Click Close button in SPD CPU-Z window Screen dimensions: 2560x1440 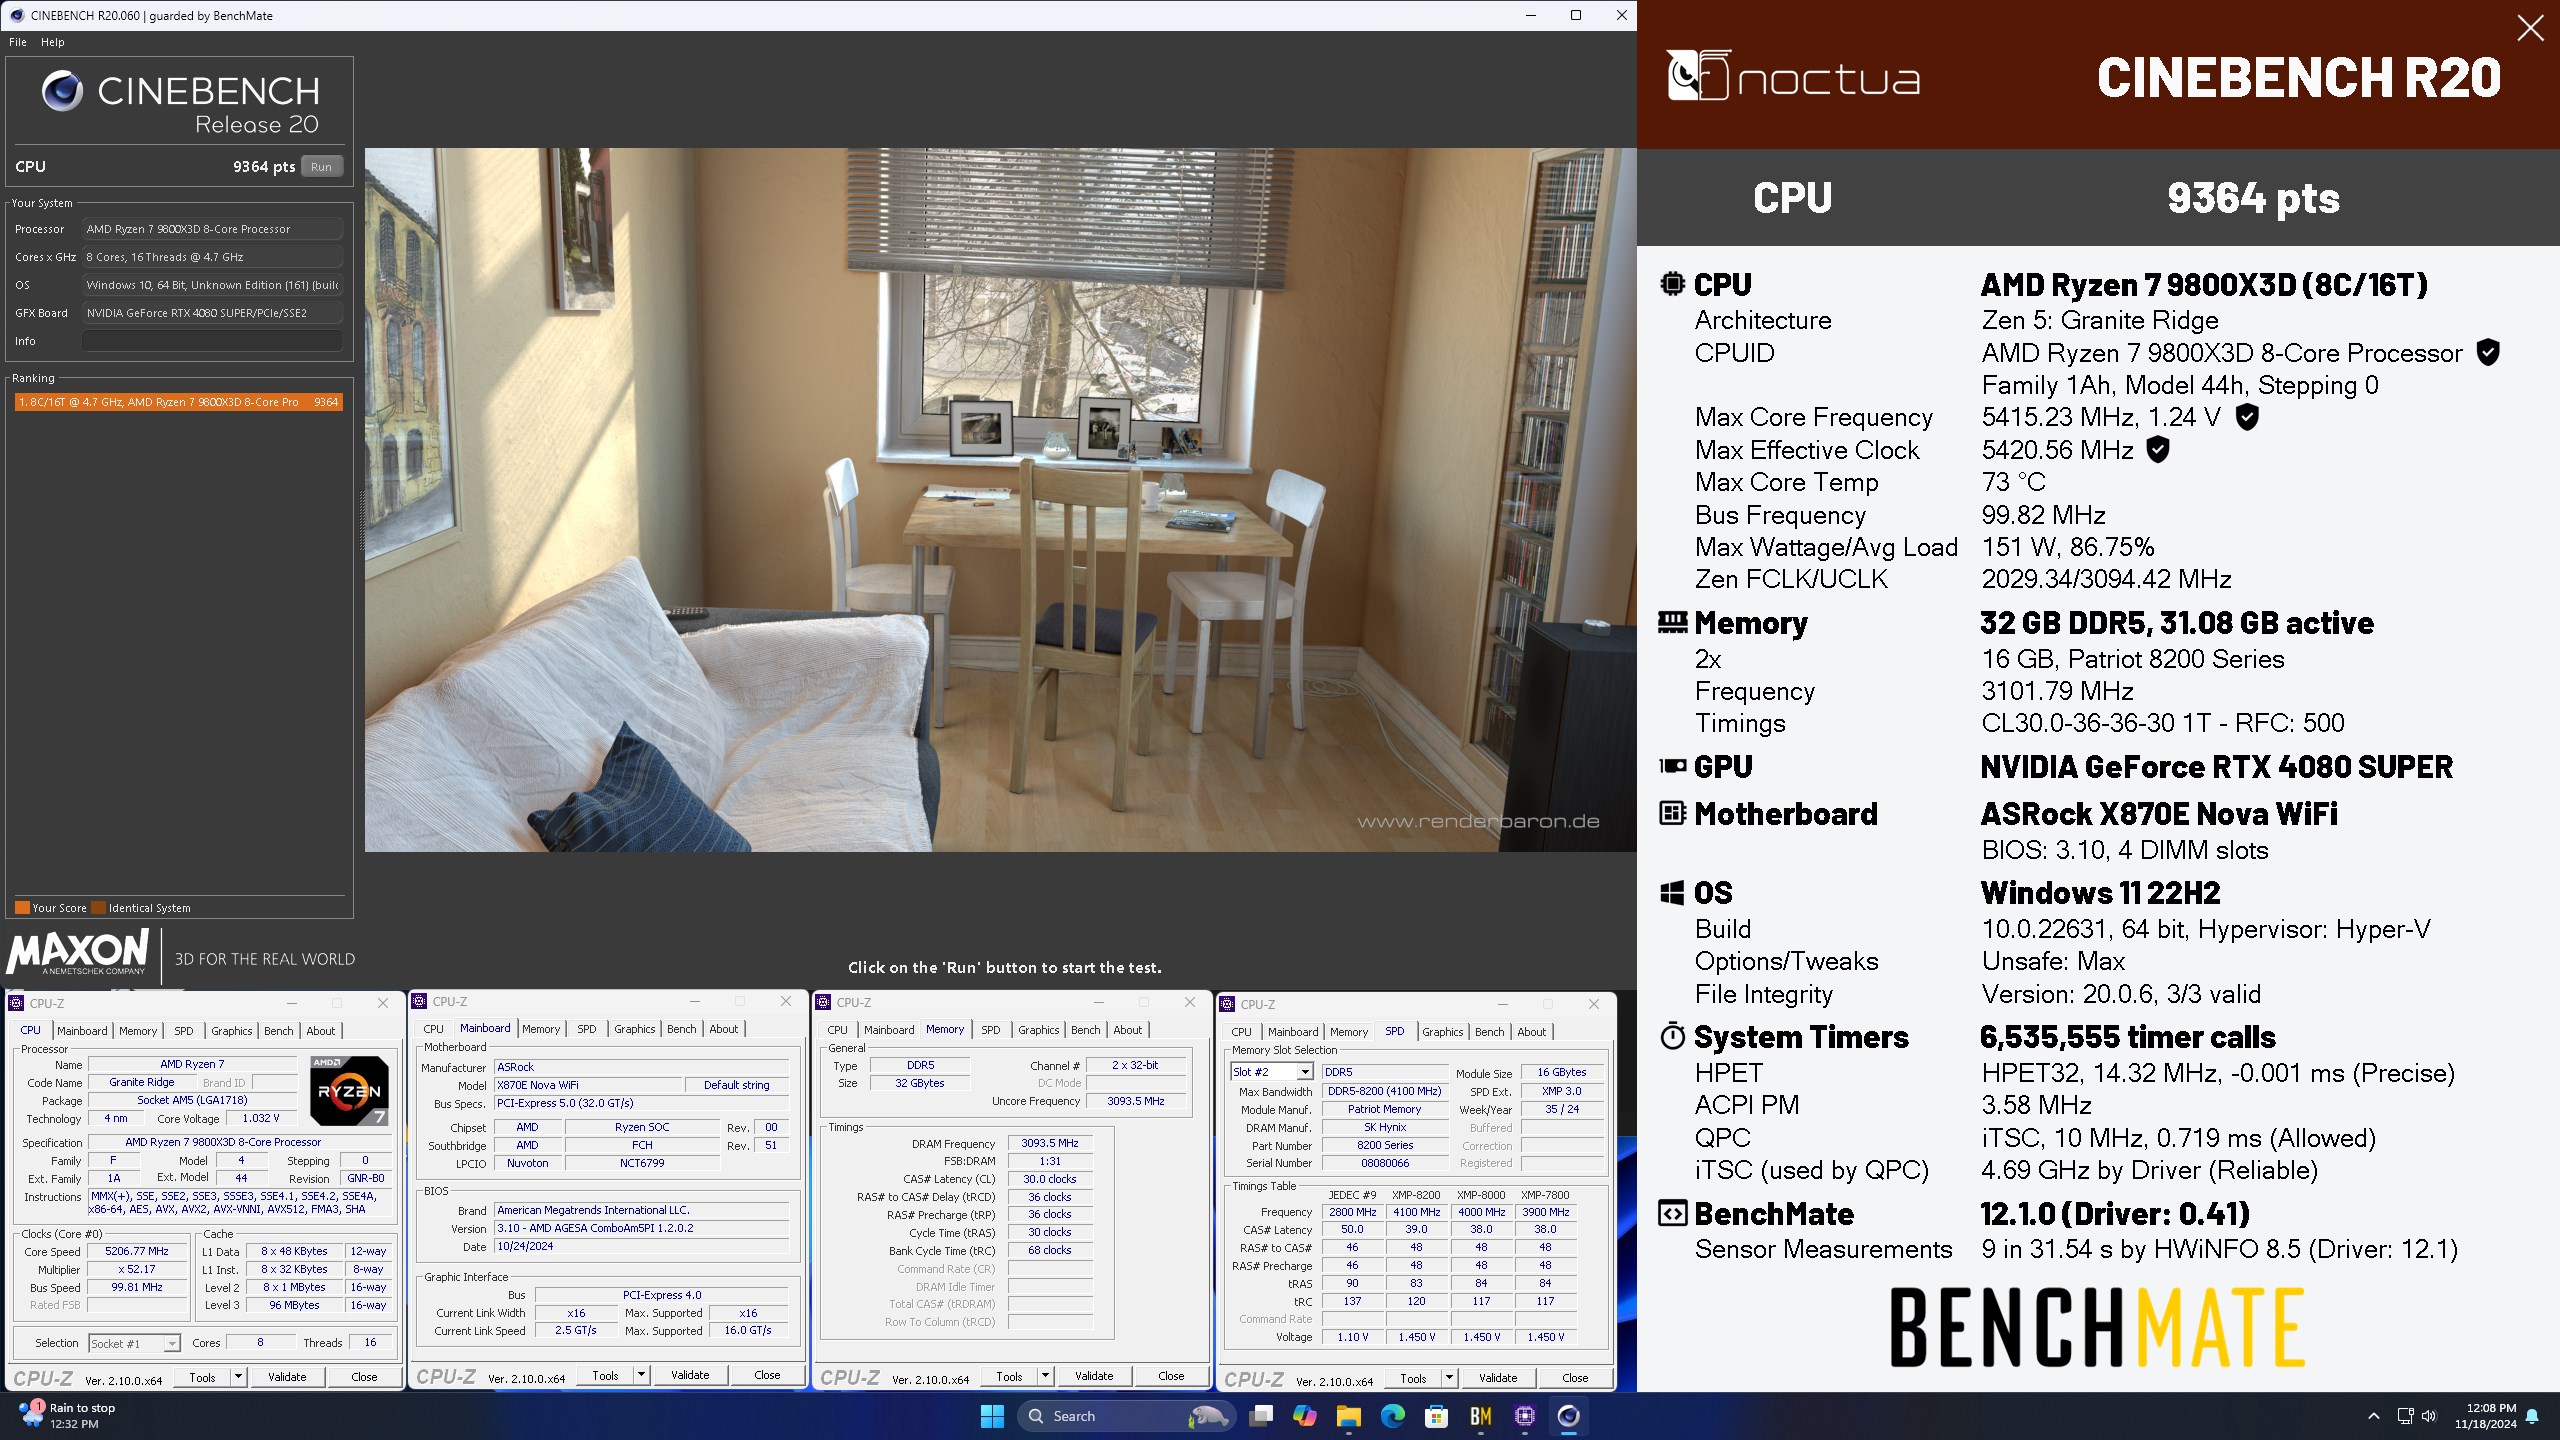(x=1575, y=1378)
